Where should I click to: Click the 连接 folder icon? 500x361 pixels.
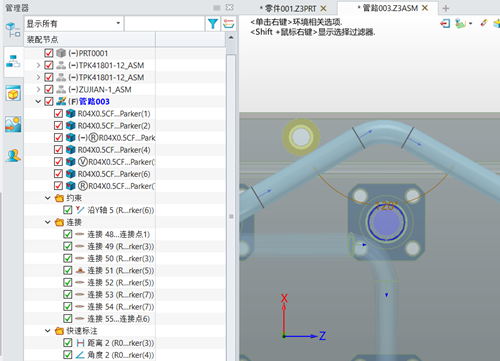pyautogui.click(x=59, y=222)
